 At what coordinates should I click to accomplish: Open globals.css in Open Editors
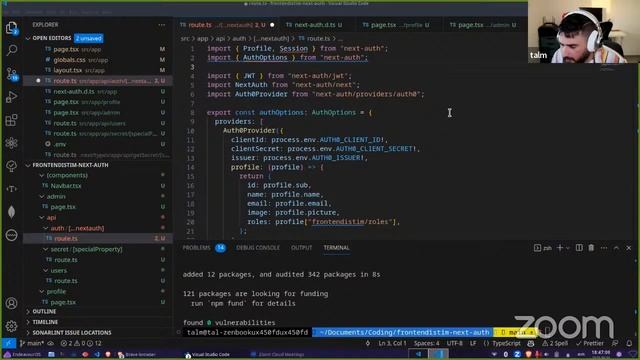pyautogui.click(x=97, y=60)
